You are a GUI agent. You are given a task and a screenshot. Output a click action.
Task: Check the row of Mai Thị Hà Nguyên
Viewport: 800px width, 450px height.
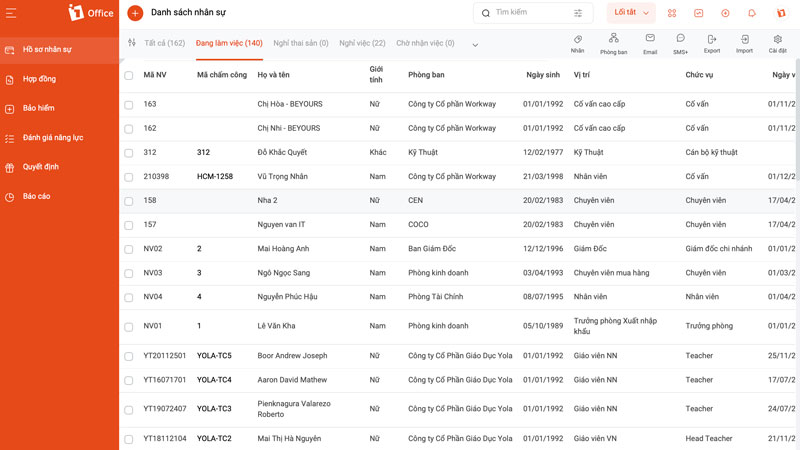click(129, 439)
